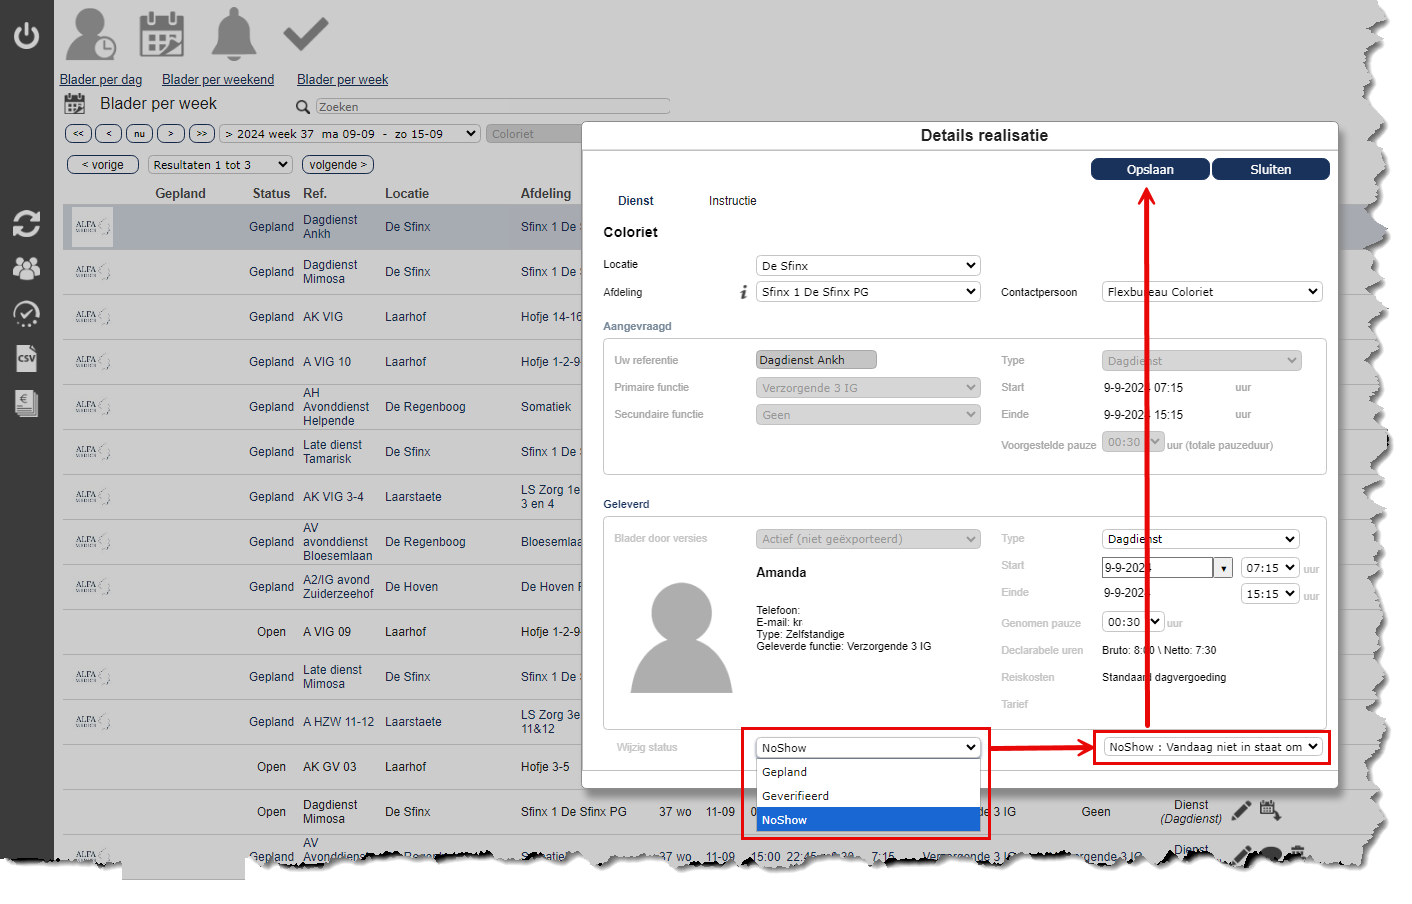
Task: Click the ALFA logo in A VIG 10 row
Action: (x=93, y=362)
